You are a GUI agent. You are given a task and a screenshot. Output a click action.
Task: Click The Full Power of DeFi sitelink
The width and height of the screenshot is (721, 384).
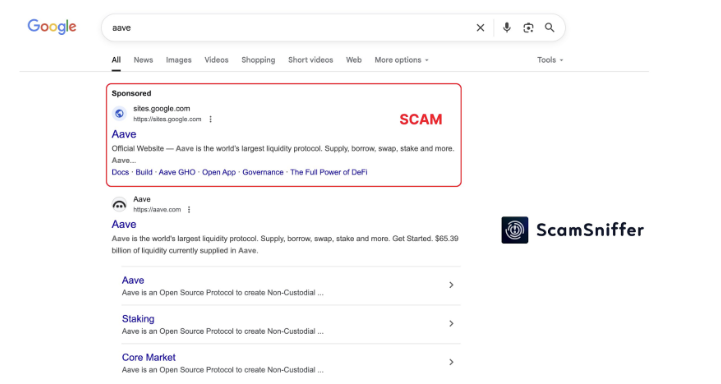329,172
